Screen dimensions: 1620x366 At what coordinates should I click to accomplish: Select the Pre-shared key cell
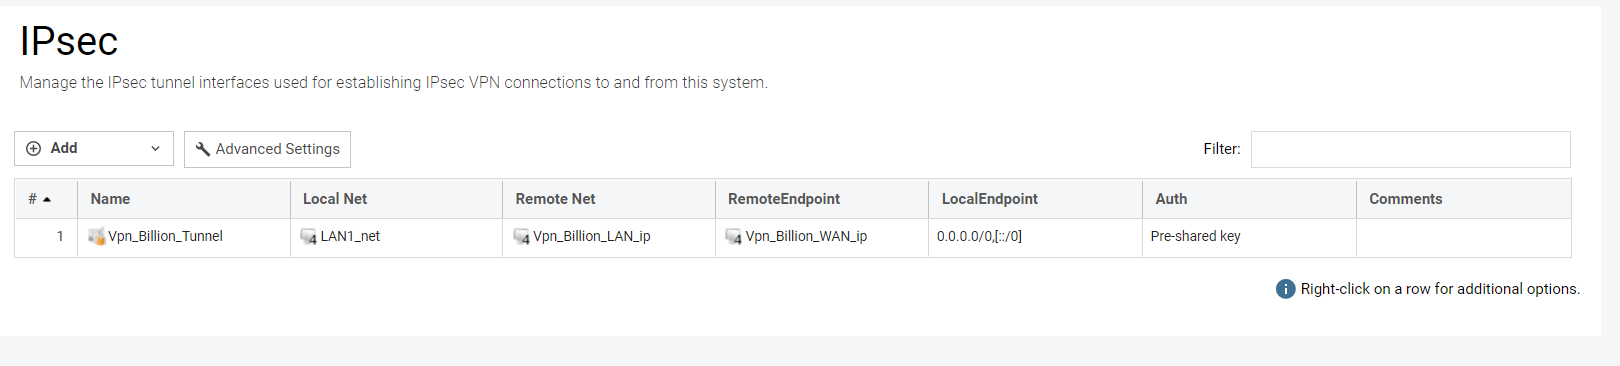1249,237
